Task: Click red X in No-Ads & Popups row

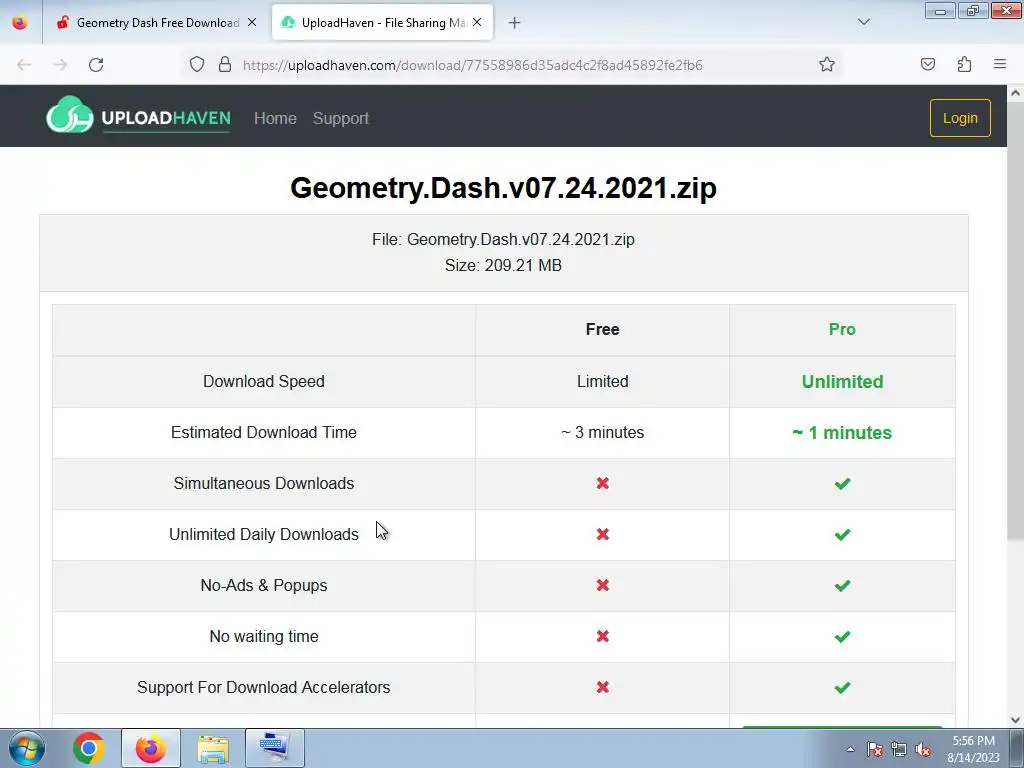Action: click(x=603, y=585)
